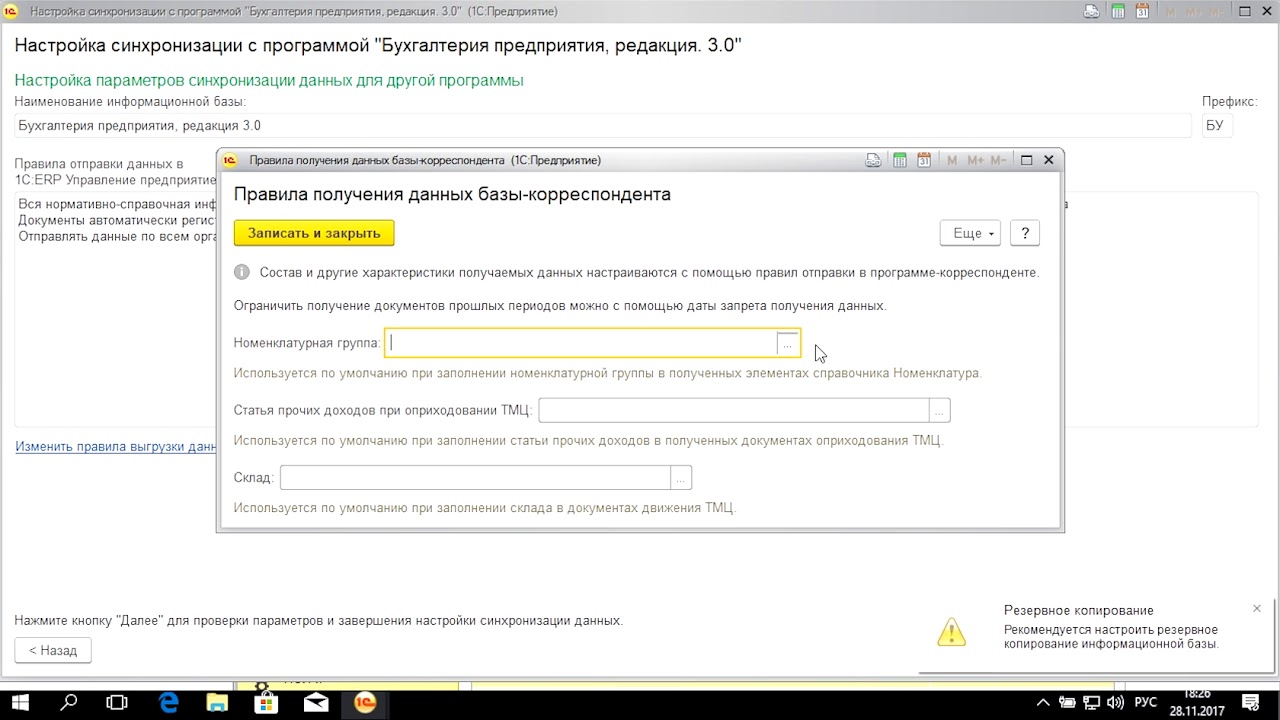Click into the Номенклатурная группа field

click(582, 343)
